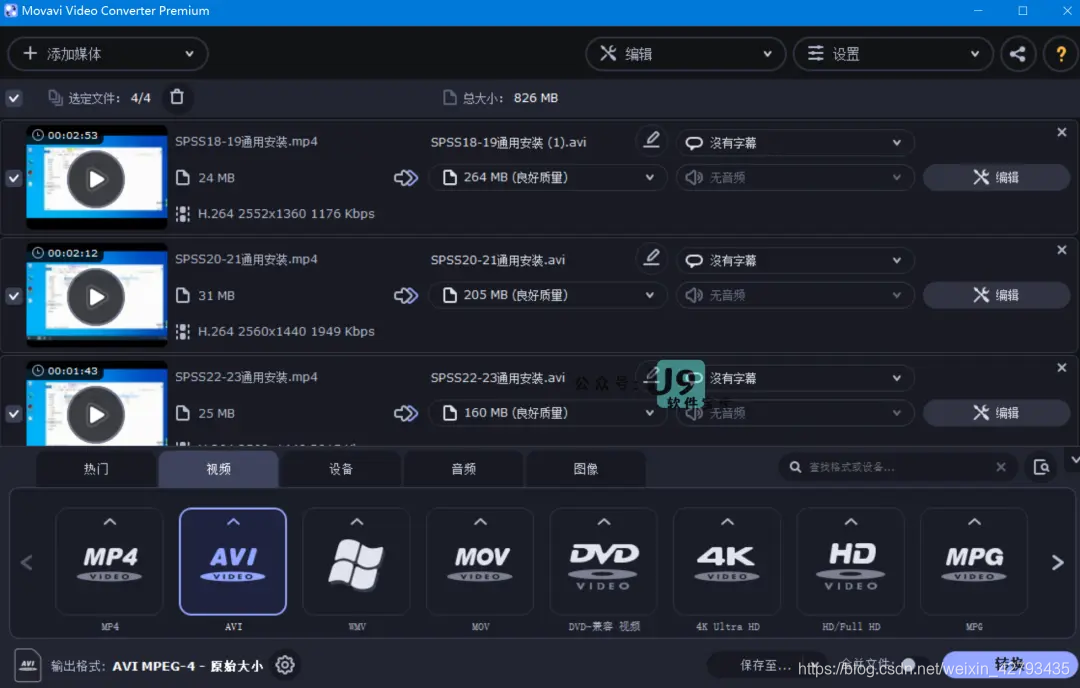Open the 设置 dropdown in the top toolbar

[893, 54]
